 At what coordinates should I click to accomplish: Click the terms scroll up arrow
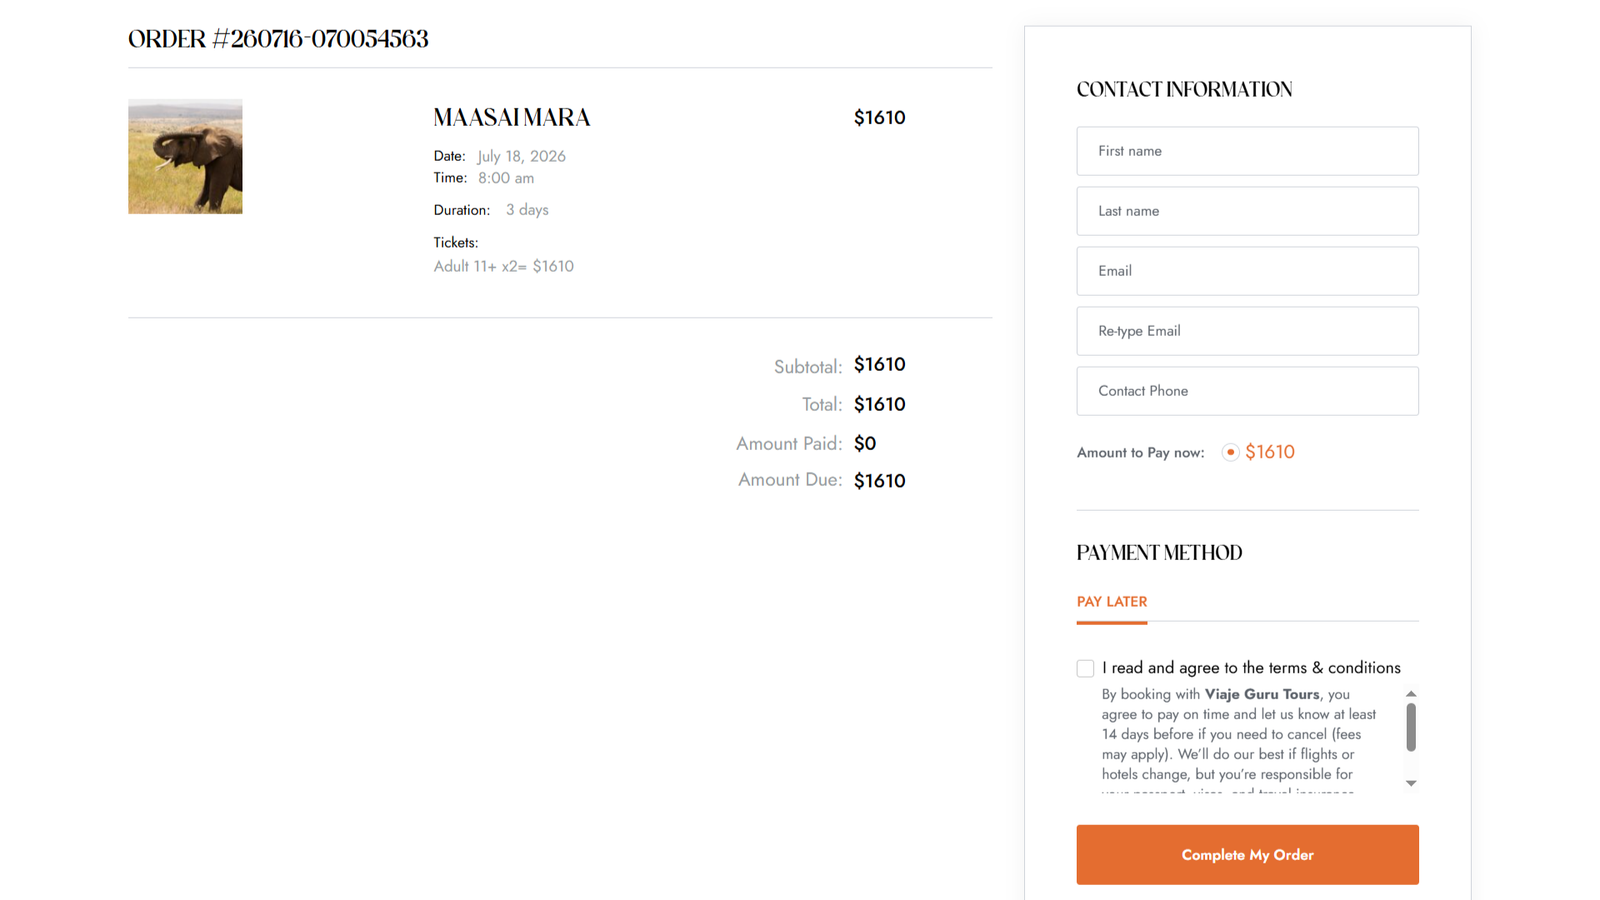pyautogui.click(x=1411, y=694)
